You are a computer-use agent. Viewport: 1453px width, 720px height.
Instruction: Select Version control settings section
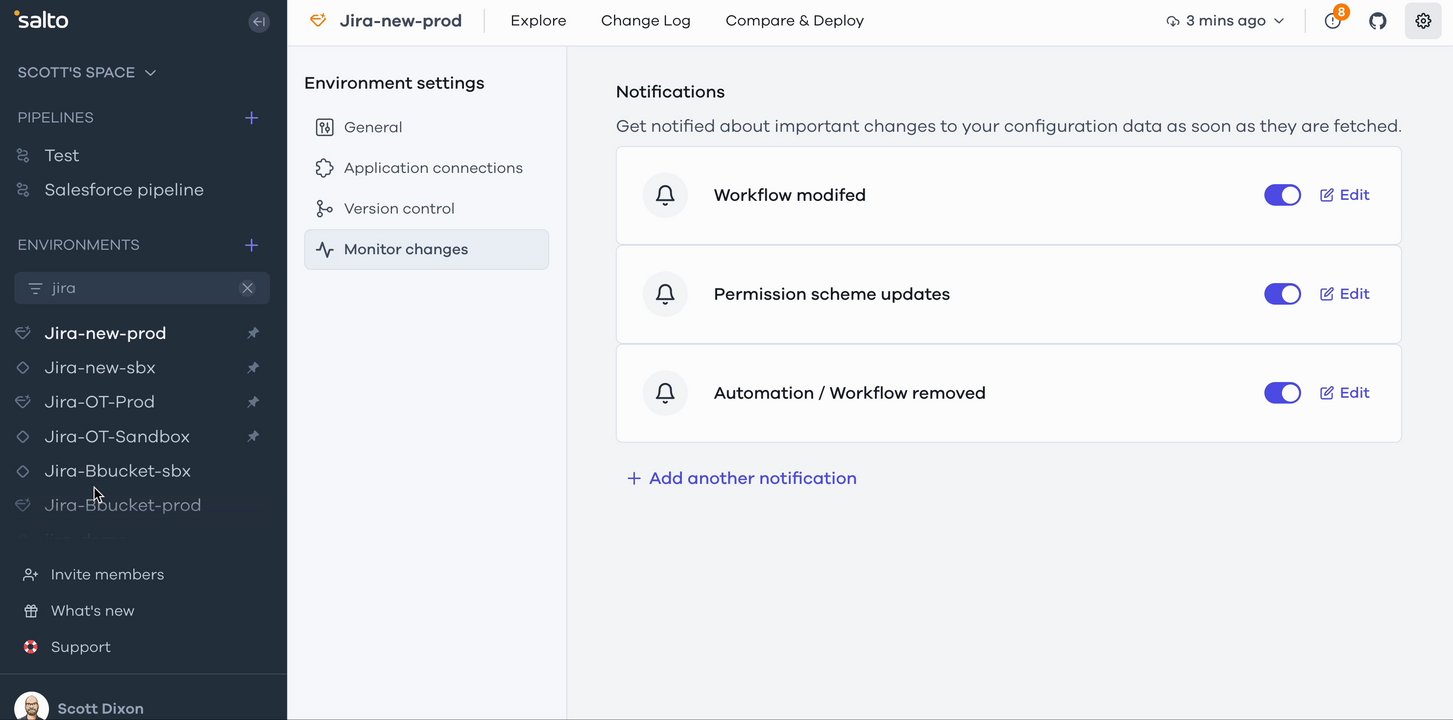pyautogui.click(x=399, y=209)
